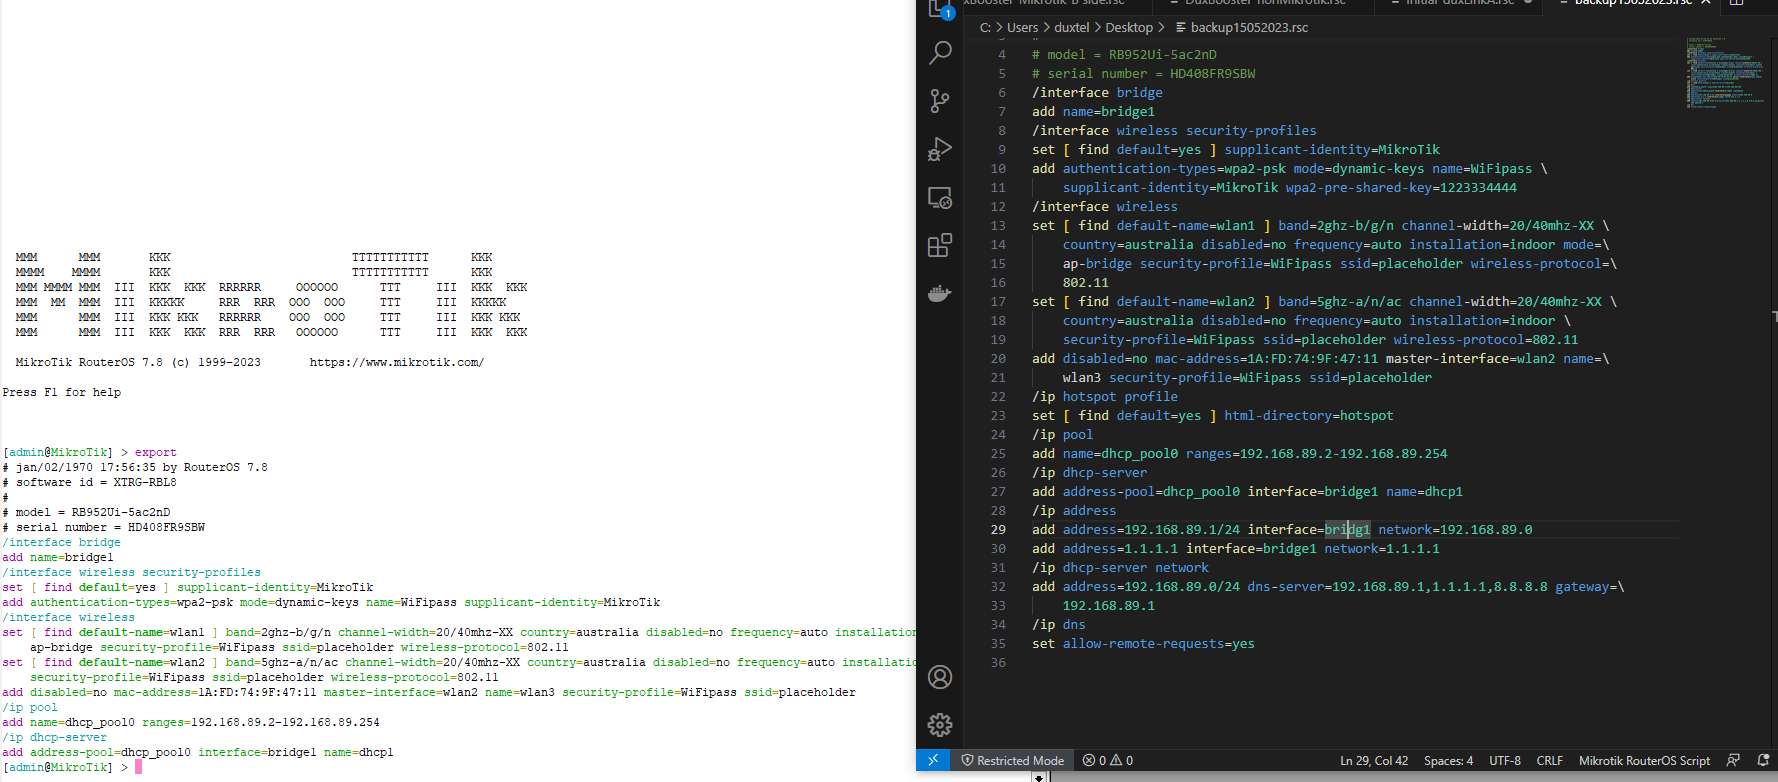
Task: Open the Accounts menu icon
Action: [940, 677]
